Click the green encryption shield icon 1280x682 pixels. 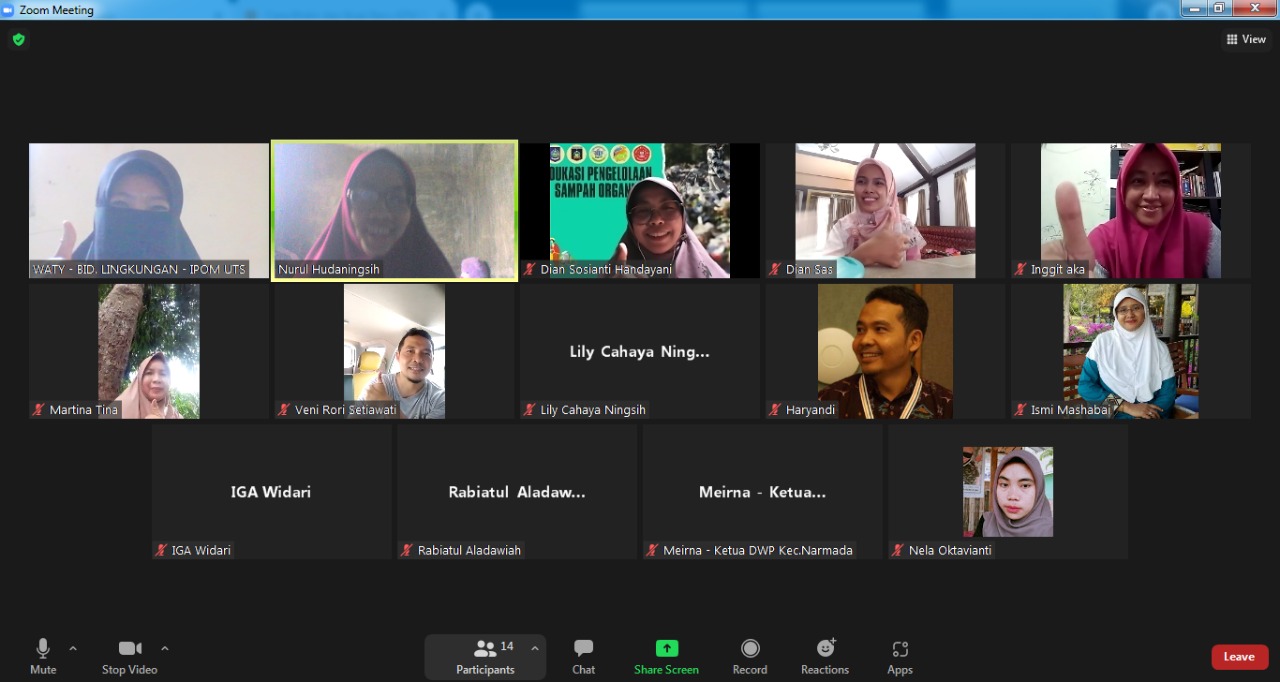tap(18, 40)
